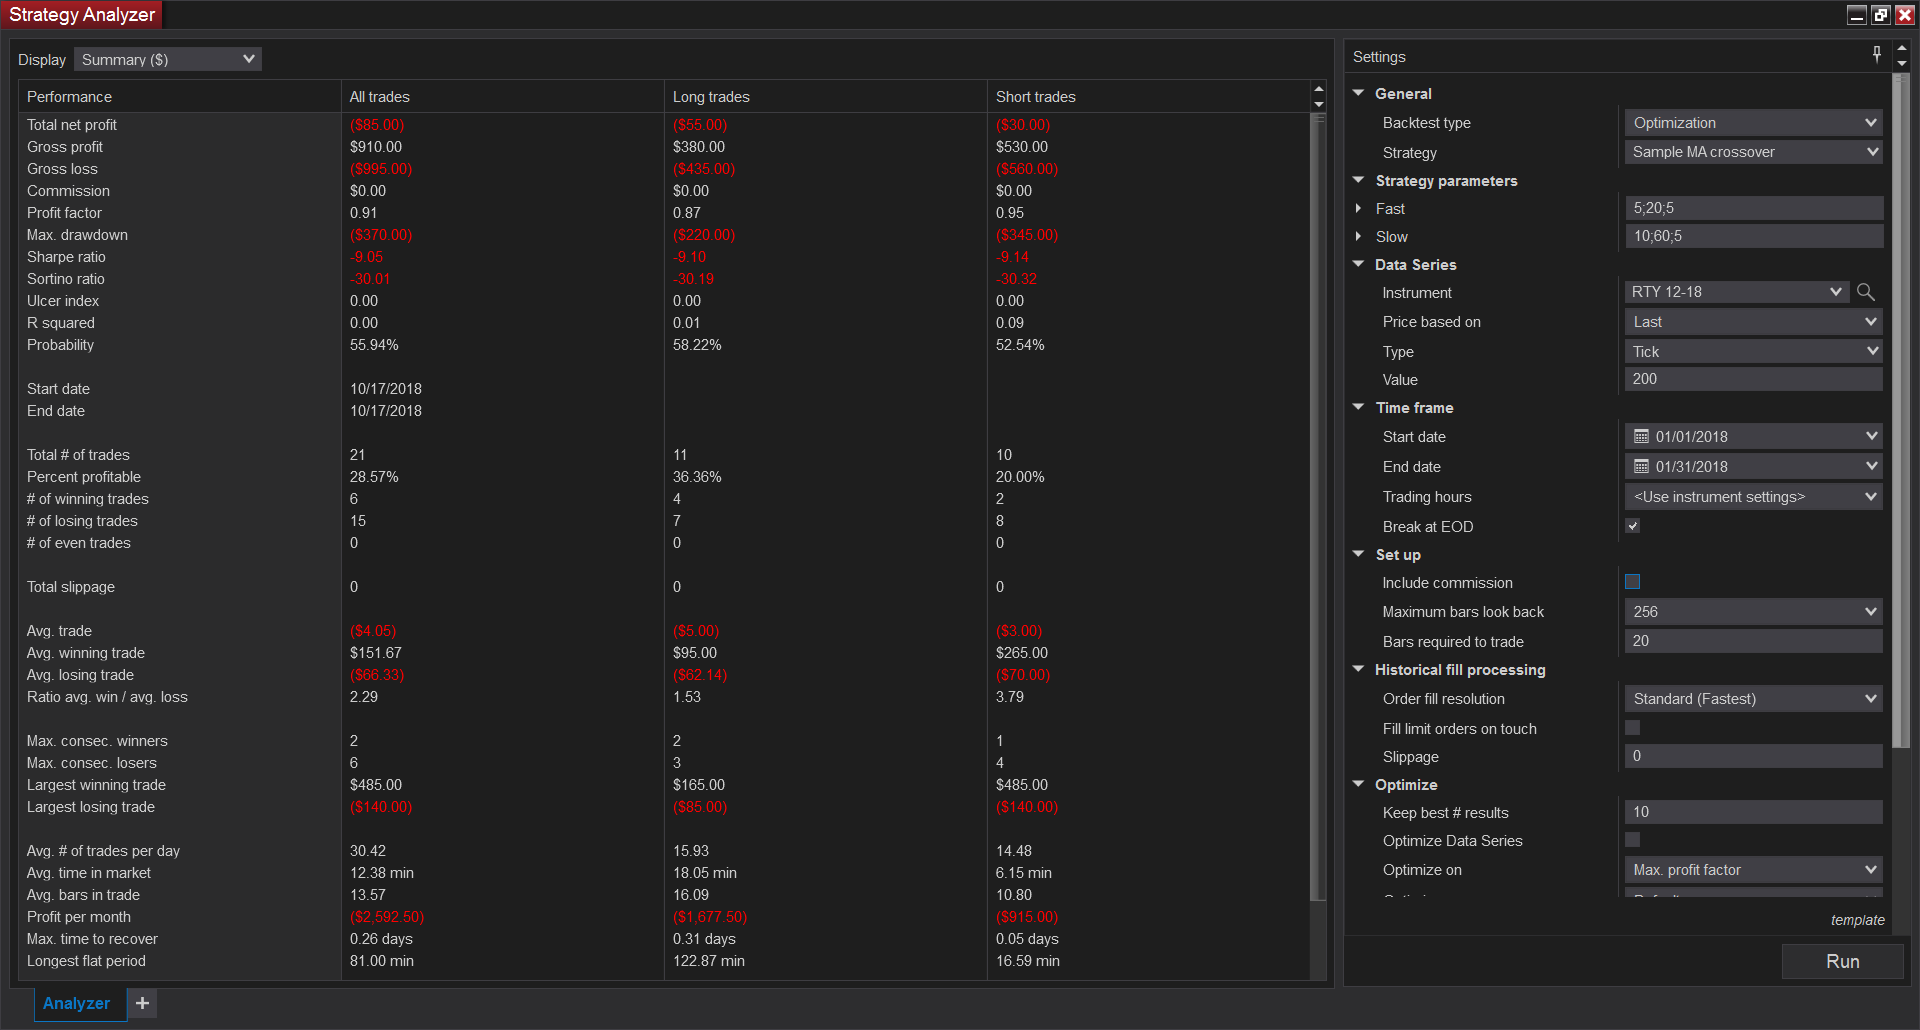Click the performance grid scroll-down arrow
This screenshot has width=1920, height=1030.
point(1319,105)
